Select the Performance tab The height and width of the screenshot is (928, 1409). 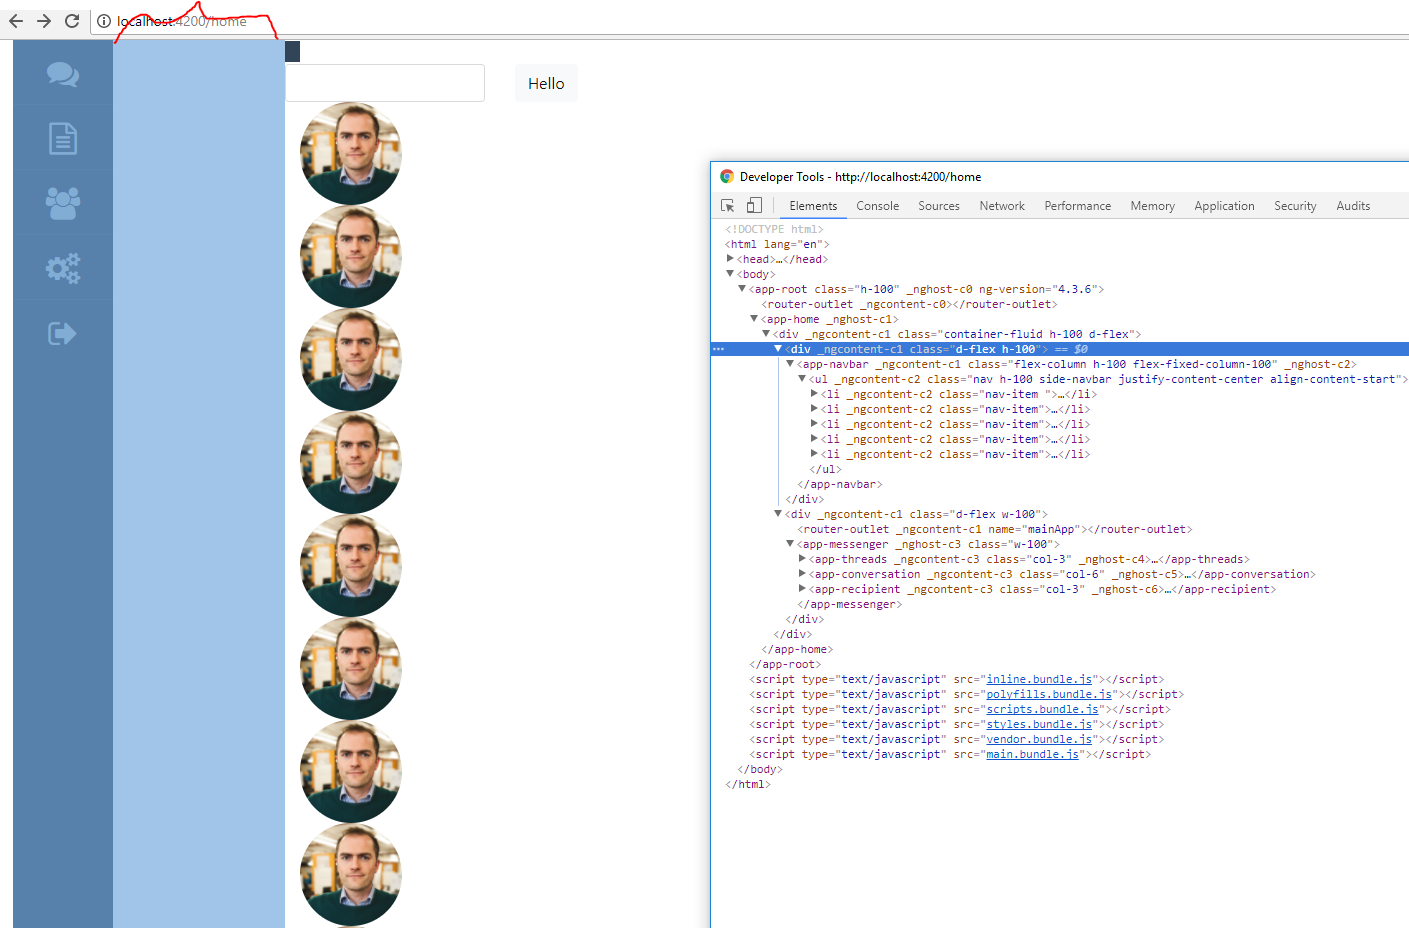1077,206
